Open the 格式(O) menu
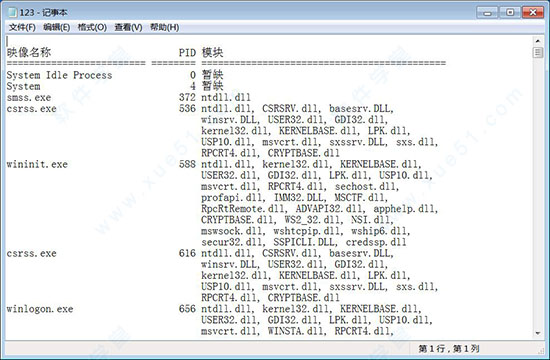The width and height of the screenshot is (550, 360). (x=92, y=27)
